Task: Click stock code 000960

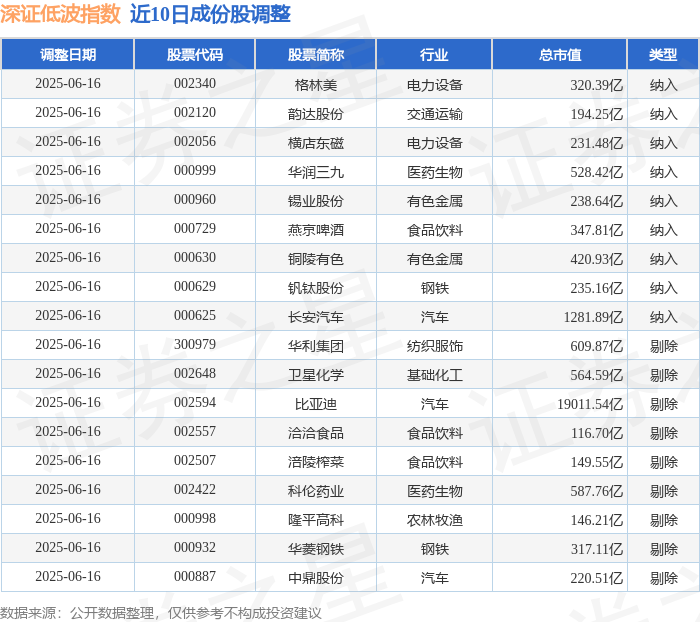Action: [x=195, y=200]
